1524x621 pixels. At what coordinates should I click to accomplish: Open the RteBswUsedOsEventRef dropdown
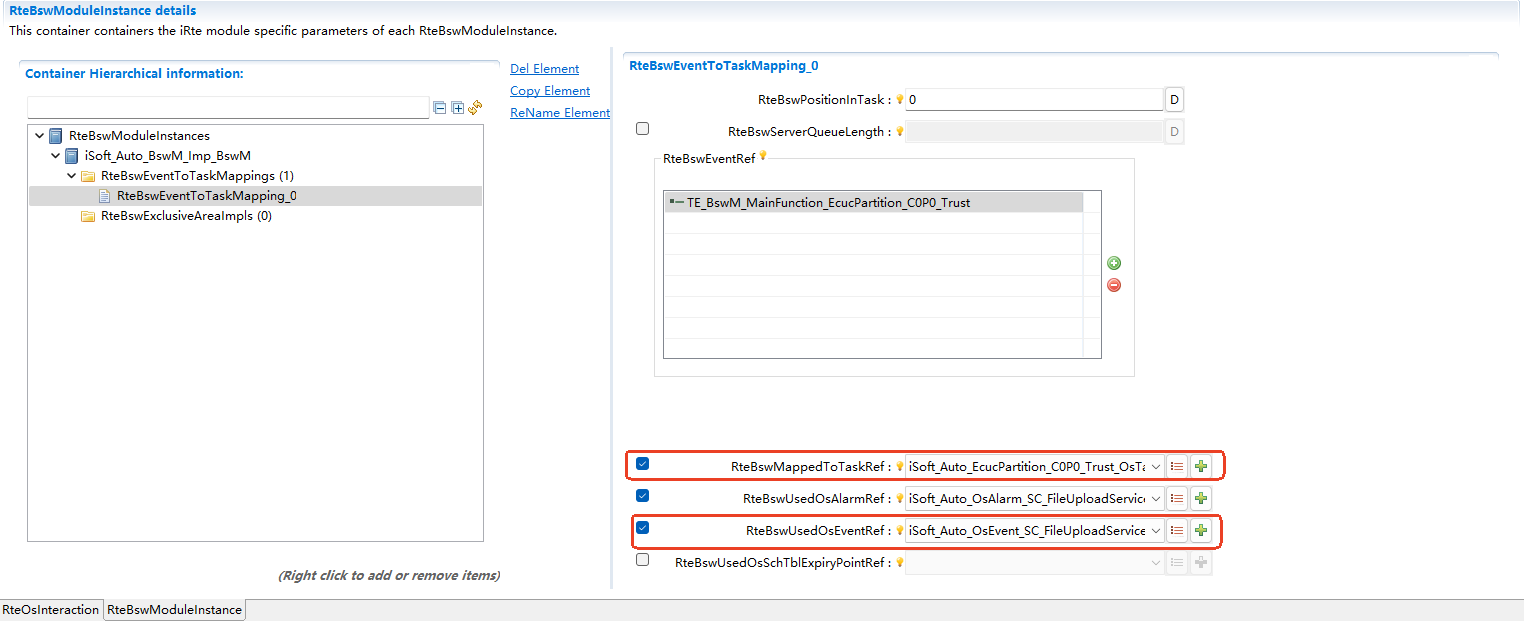click(x=1156, y=530)
